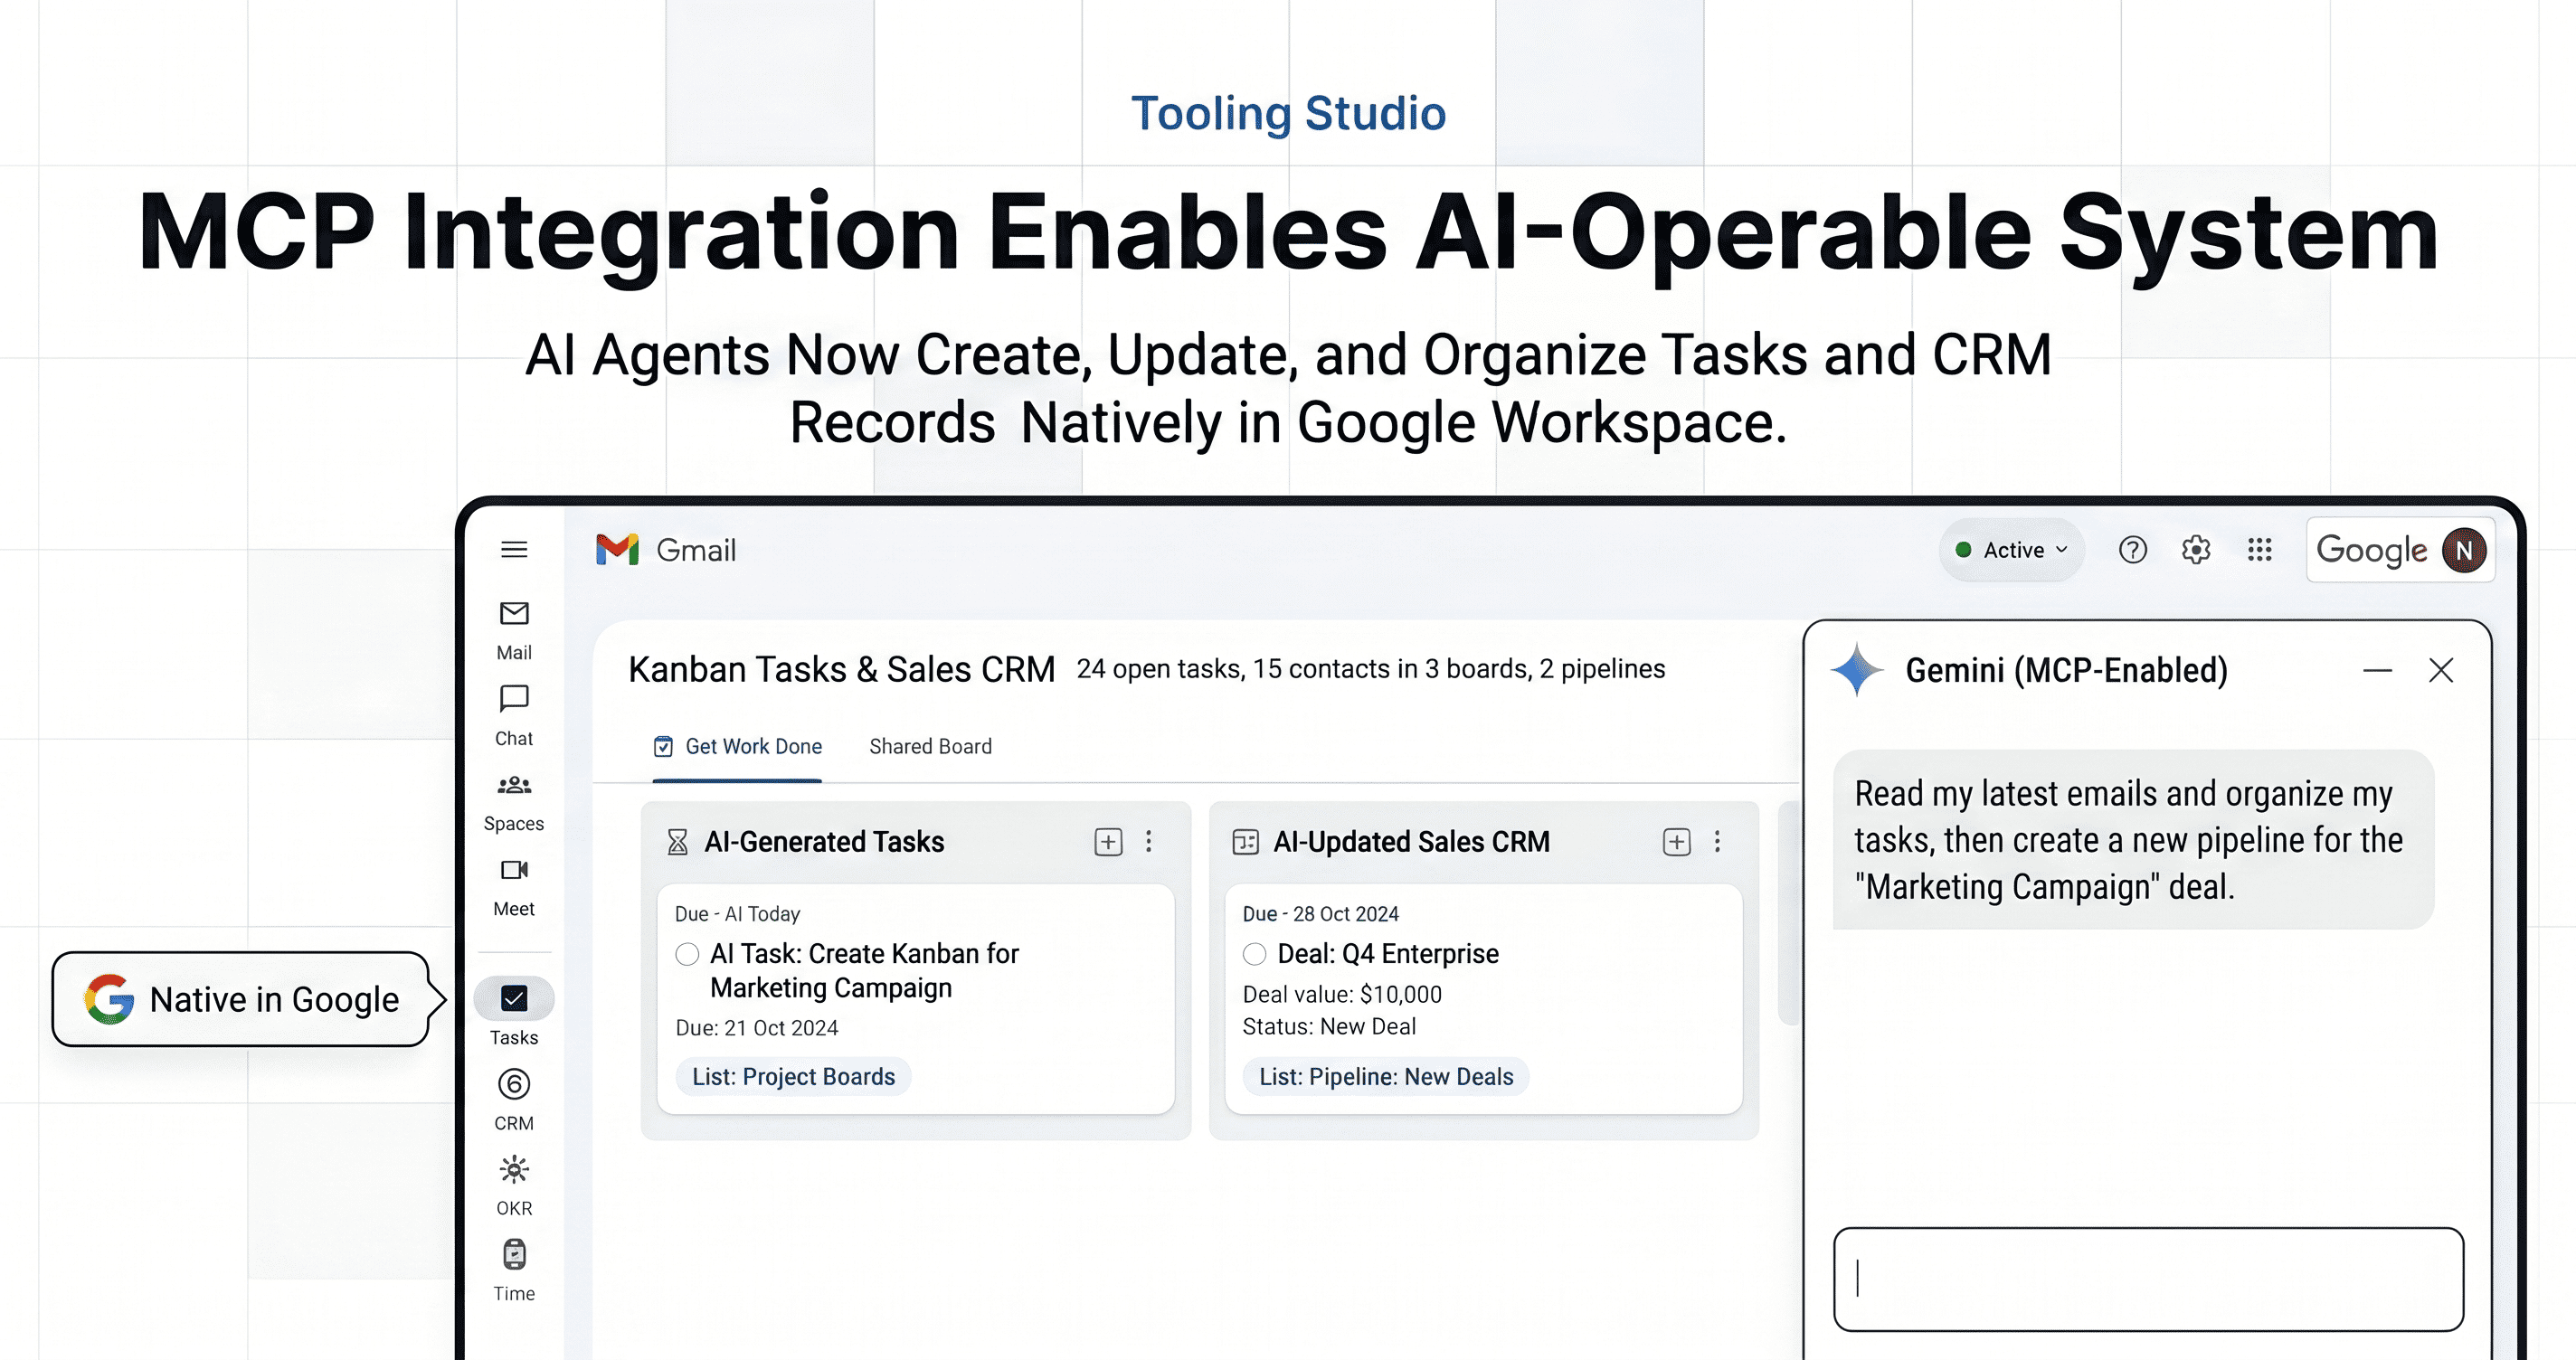Click the Gemini message input field
This screenshot has width=2576, height=1360.
(x=2147, y=1278)
